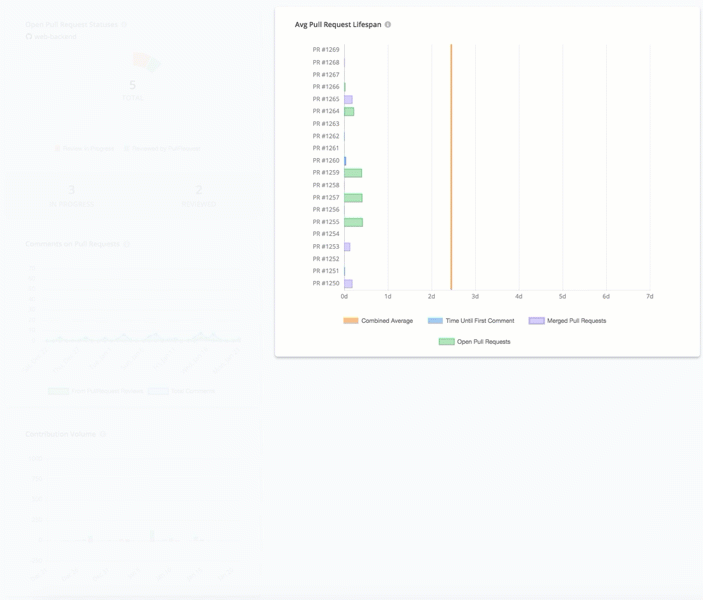
Task: Select PR #1266 row label
Action: [x=326, y=87]
